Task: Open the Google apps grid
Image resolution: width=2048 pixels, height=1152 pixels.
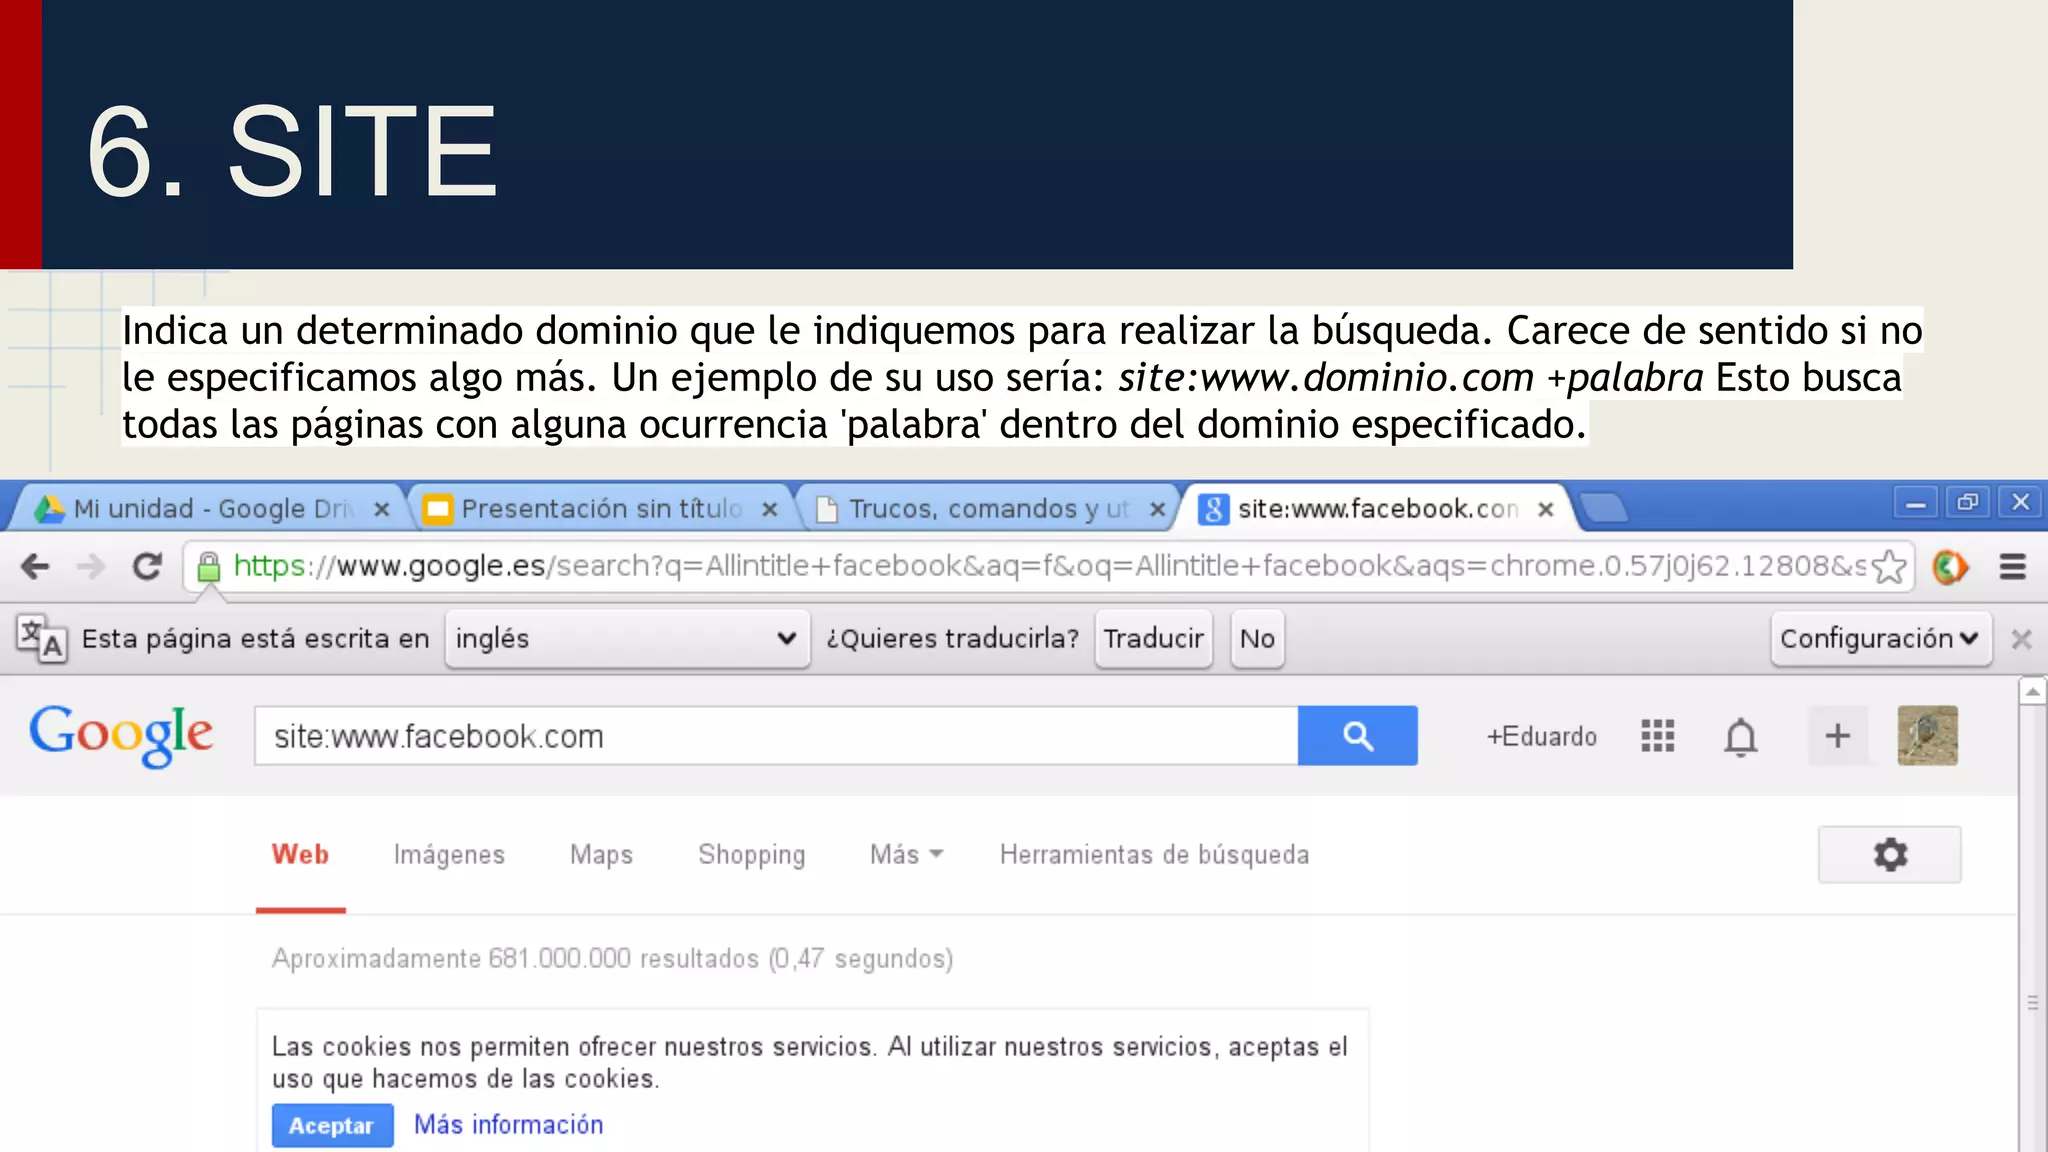Action: (x=1657, y=736)
